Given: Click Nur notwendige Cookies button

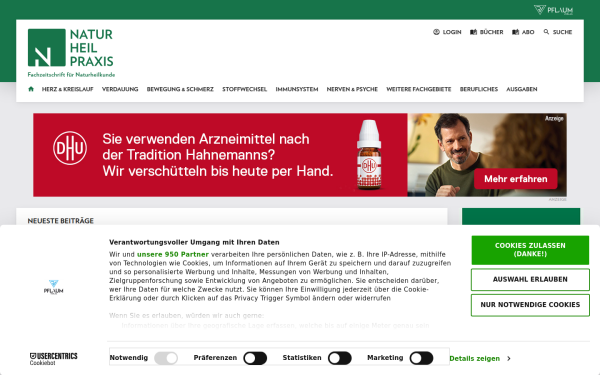Looking at the screenshot, I should pyautogui.click(x=530, y=305).
